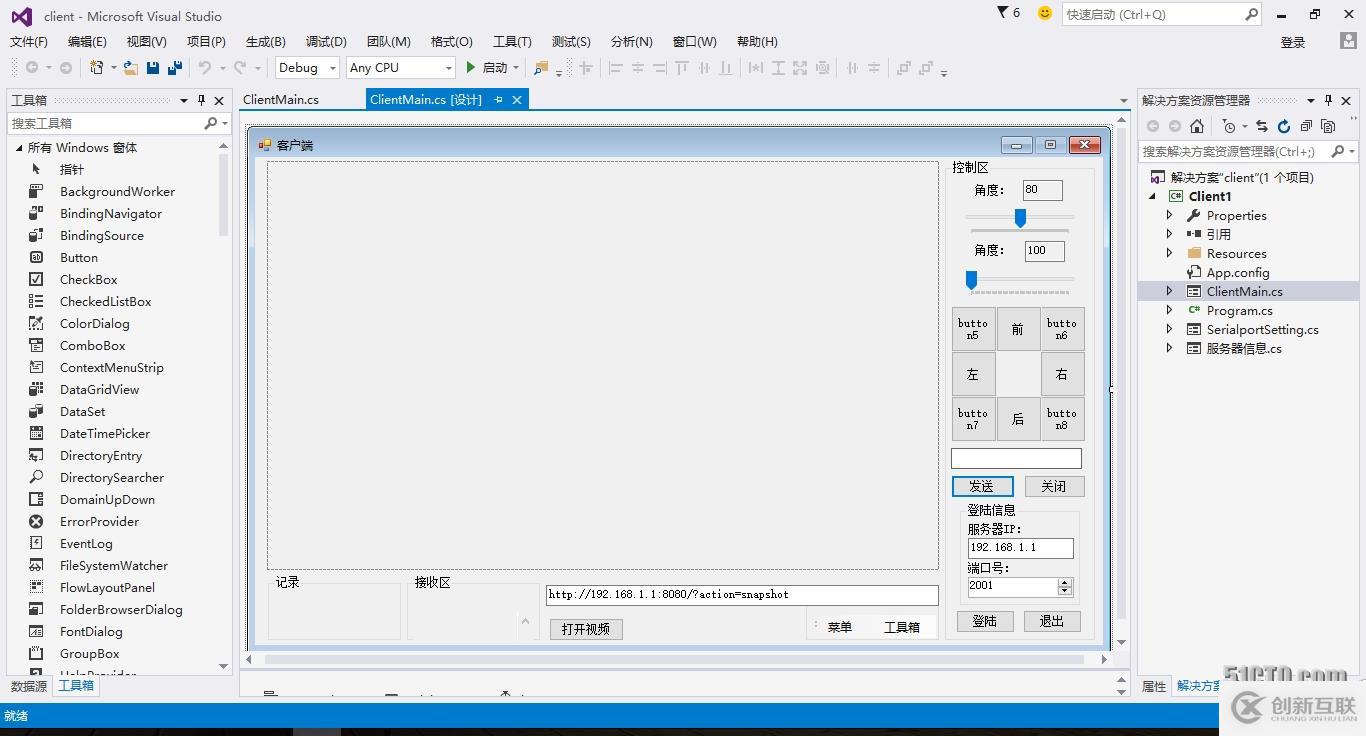Select the CheckBox control in the Toolbox

(x=88, y=279)
